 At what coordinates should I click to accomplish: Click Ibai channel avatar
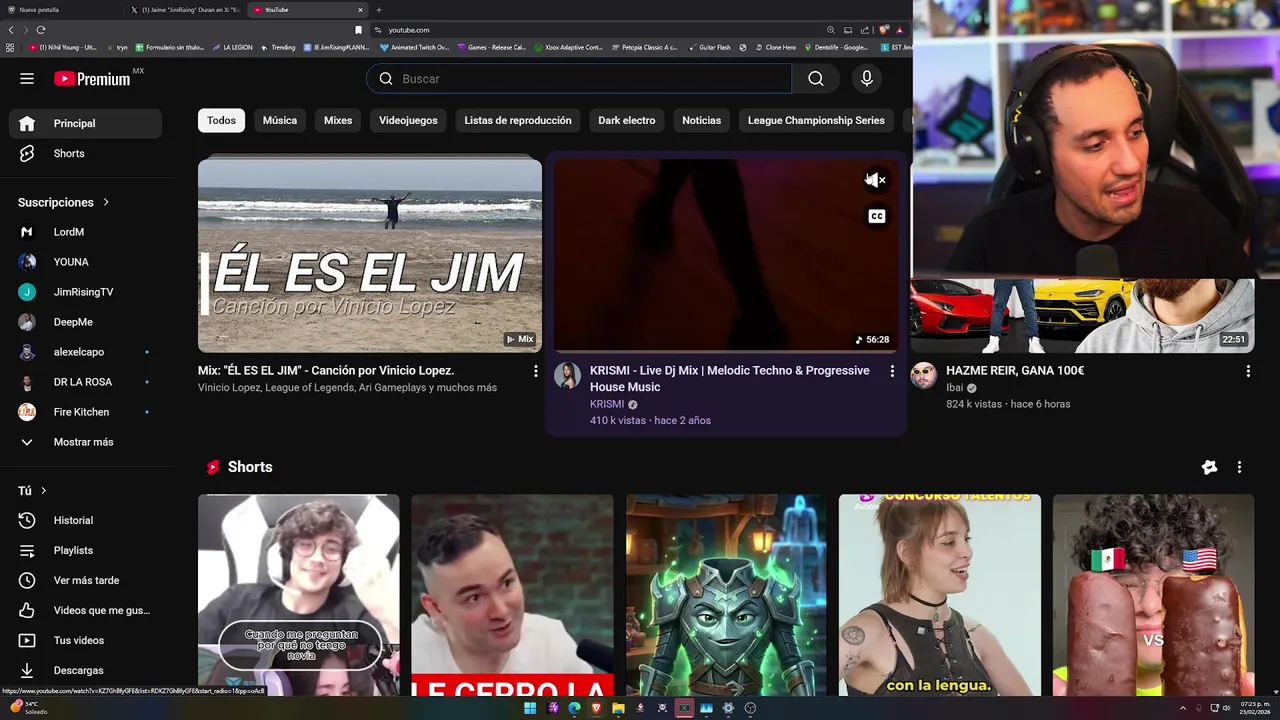point(923,375)
